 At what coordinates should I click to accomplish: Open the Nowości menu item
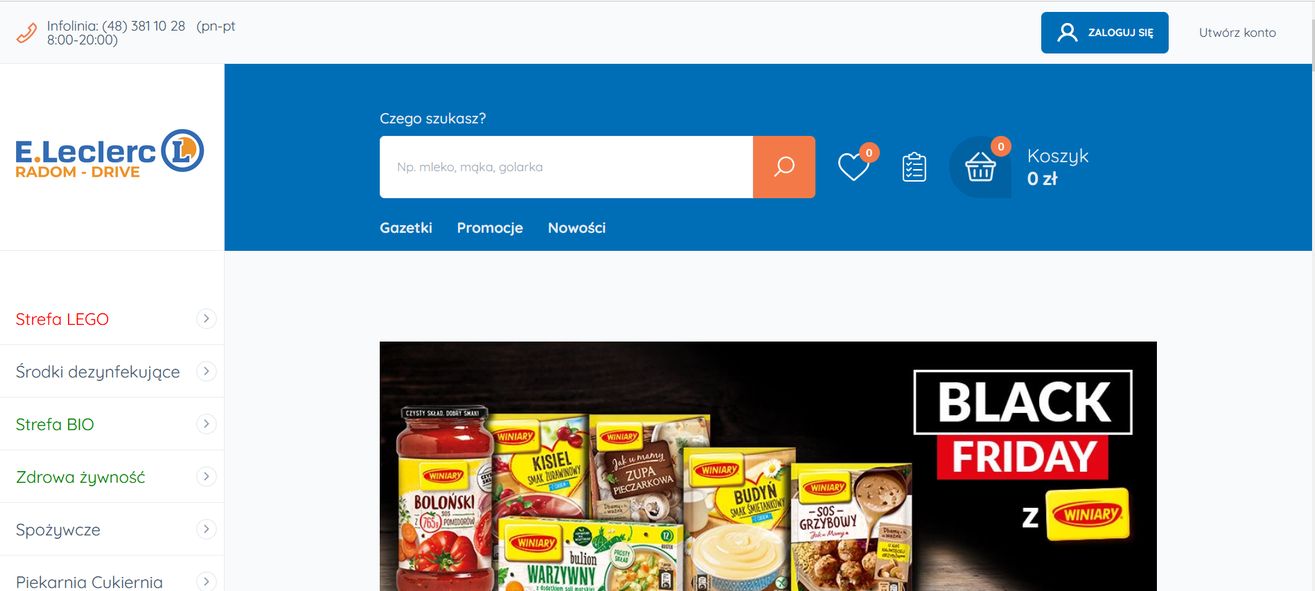[577, 228]
